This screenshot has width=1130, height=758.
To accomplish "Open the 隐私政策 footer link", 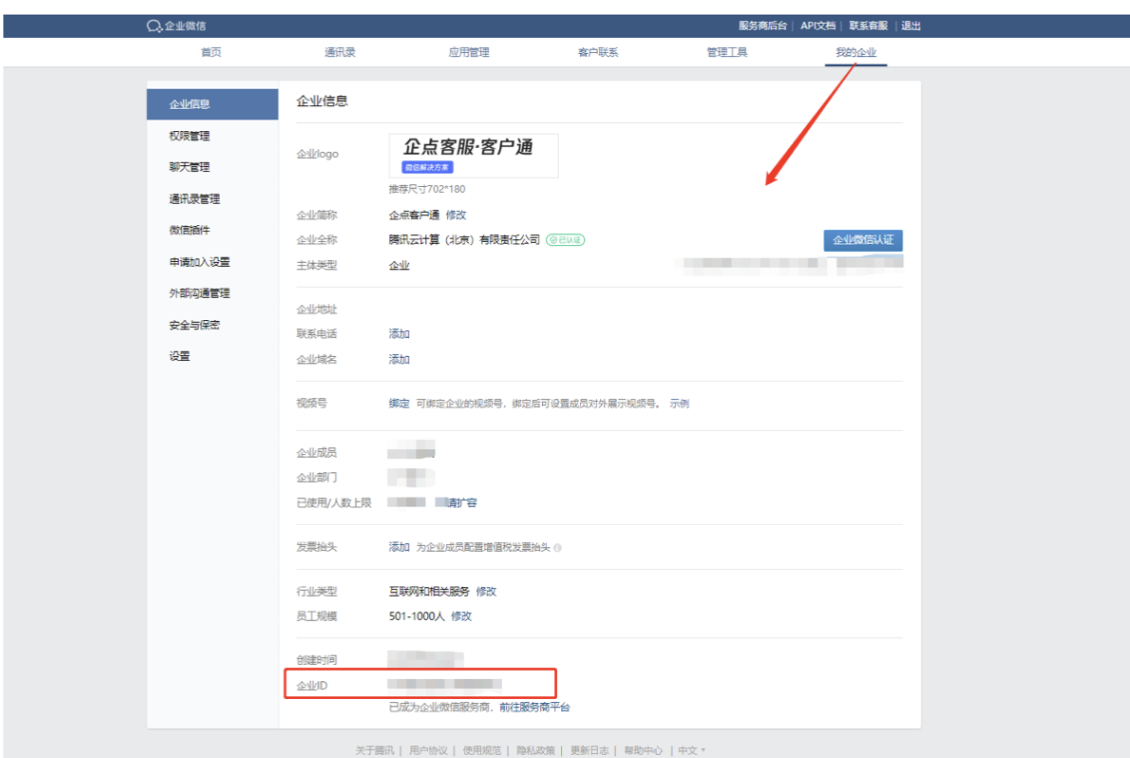I will point(535,751).
